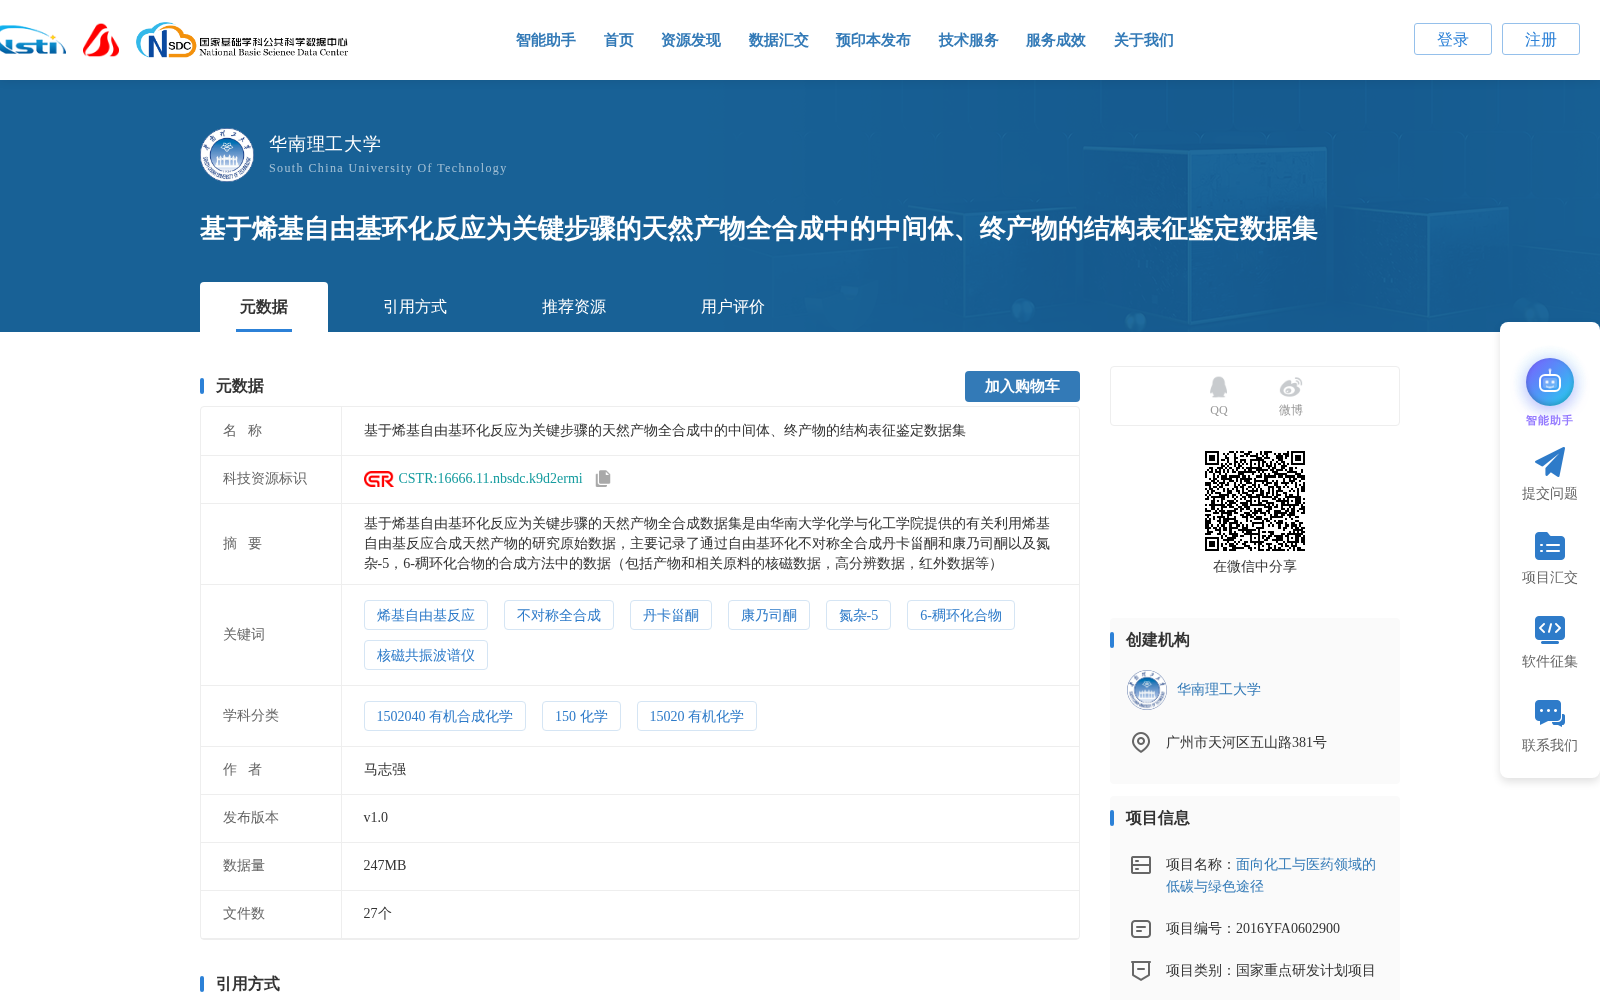
Task: Click subject tag 150 化学
Action: [581, 716]
